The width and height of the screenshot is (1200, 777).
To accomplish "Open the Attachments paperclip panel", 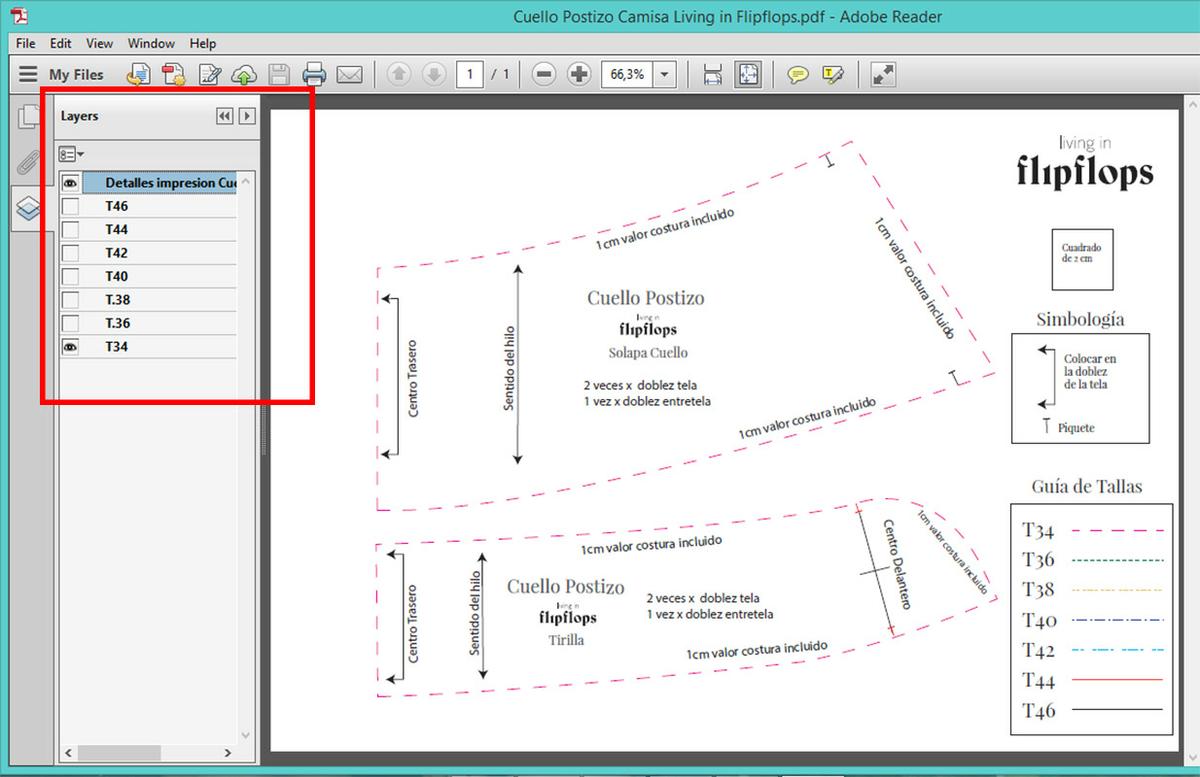I will (x=28, y=162).
